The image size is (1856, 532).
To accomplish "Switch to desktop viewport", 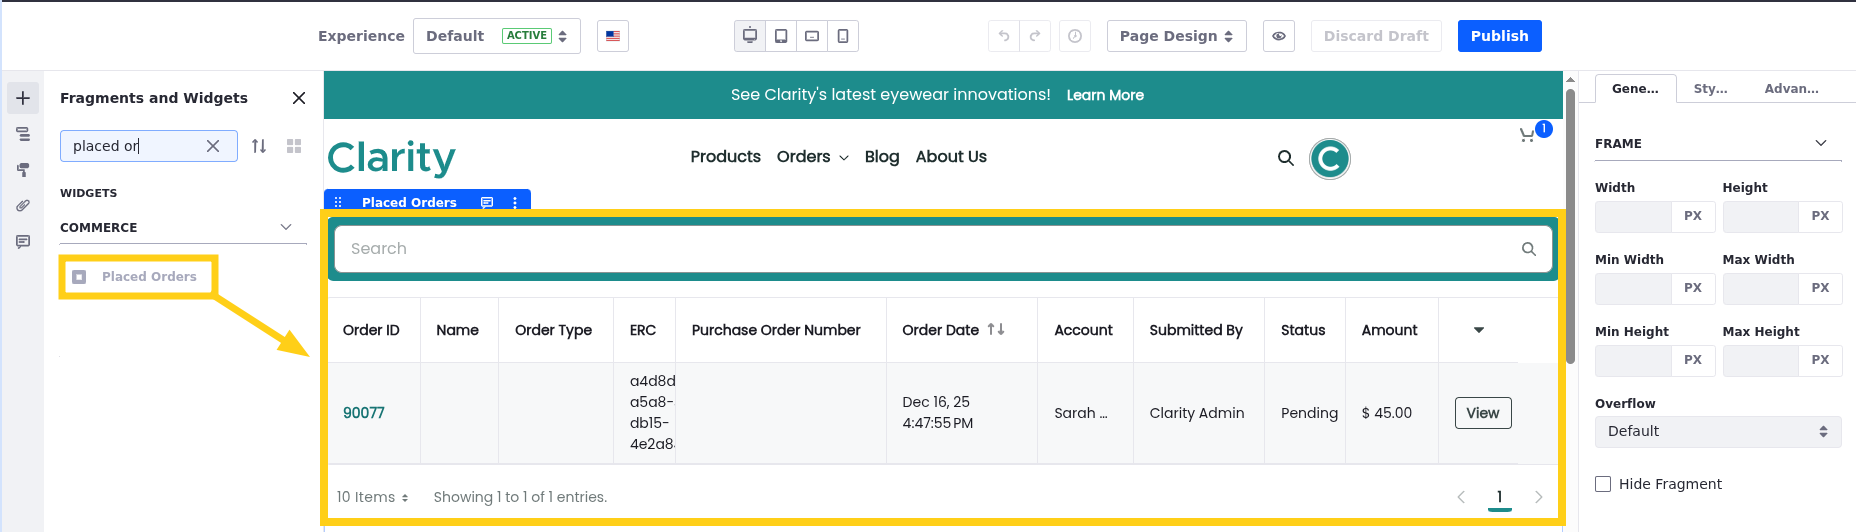I will pos(750,36).
